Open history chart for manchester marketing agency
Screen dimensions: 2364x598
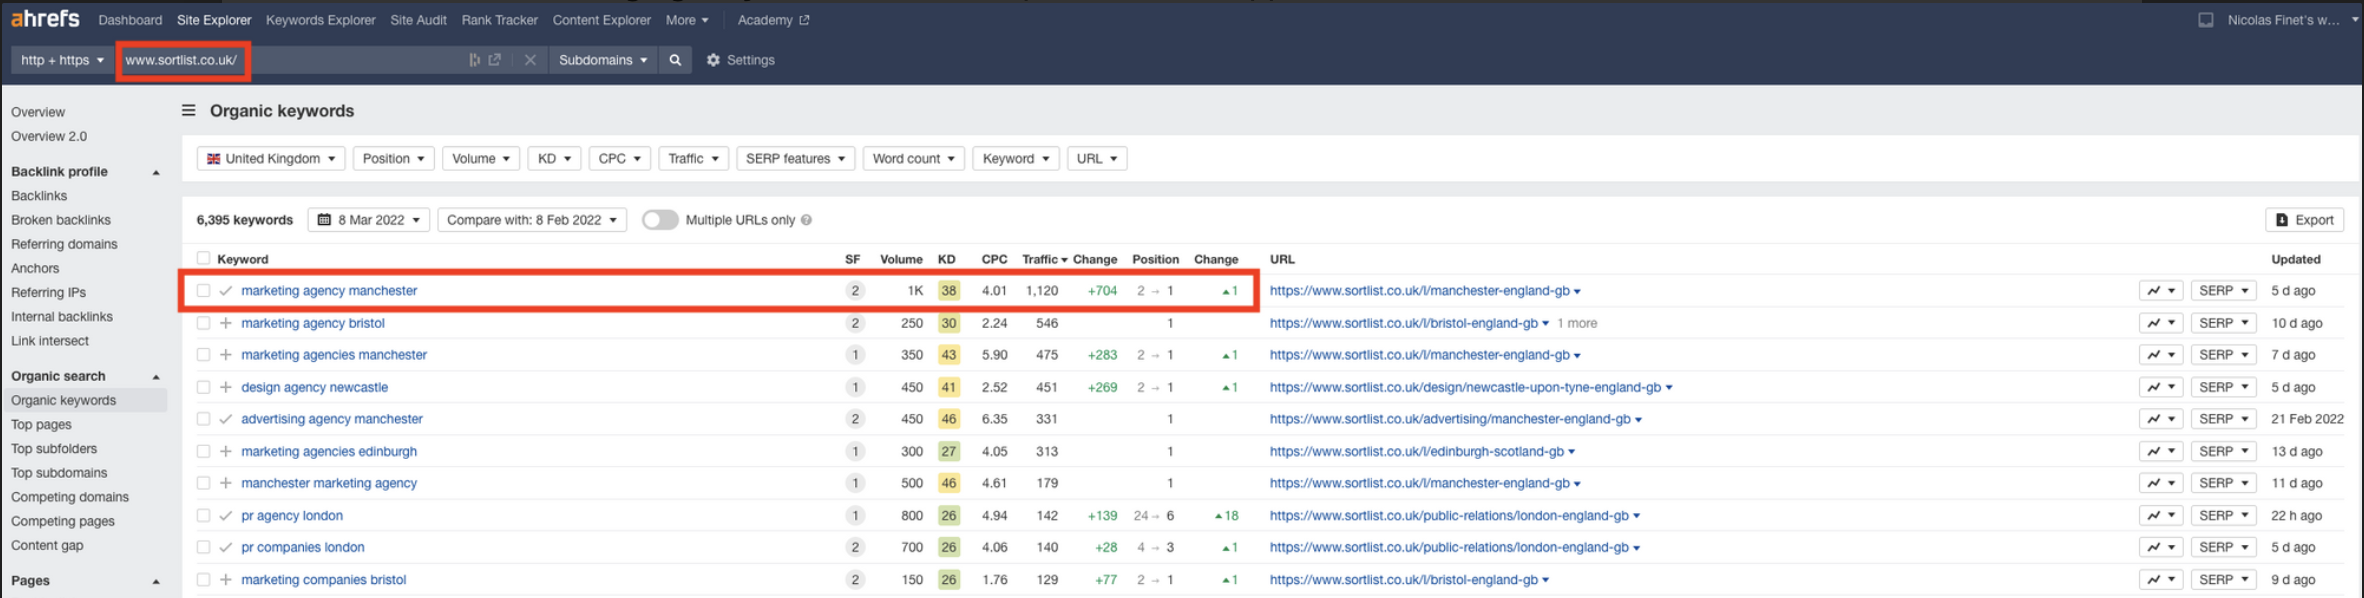[x=2160, y=483]
